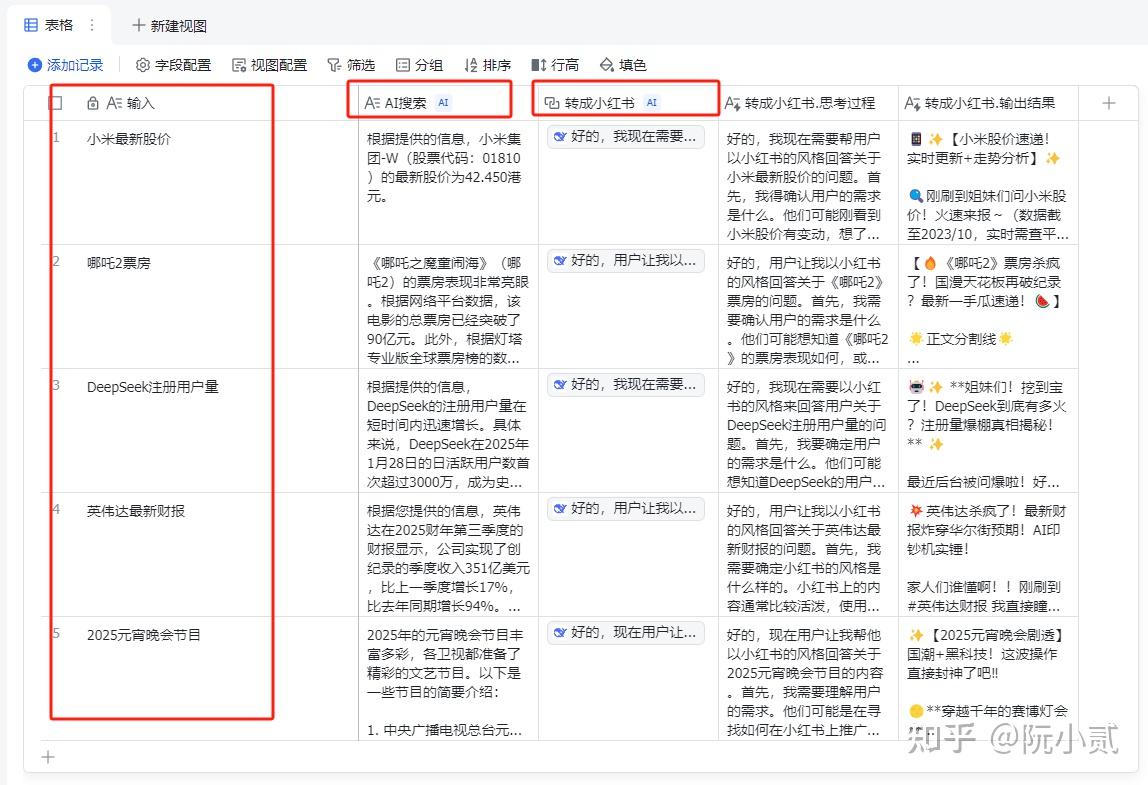Select cell 哪吒2票房
The height and width of the screenshot is (785, 1148).
[x=220, y=306]
